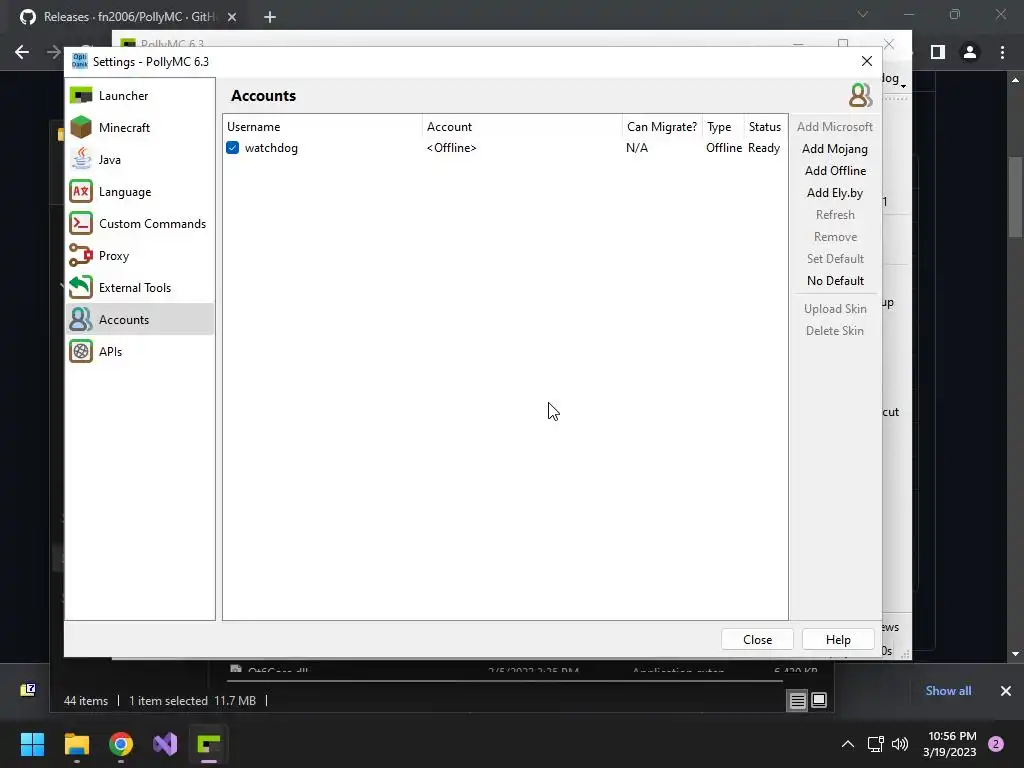
Task: Select the watchdog account row
Action: click(x=505, y=148)
